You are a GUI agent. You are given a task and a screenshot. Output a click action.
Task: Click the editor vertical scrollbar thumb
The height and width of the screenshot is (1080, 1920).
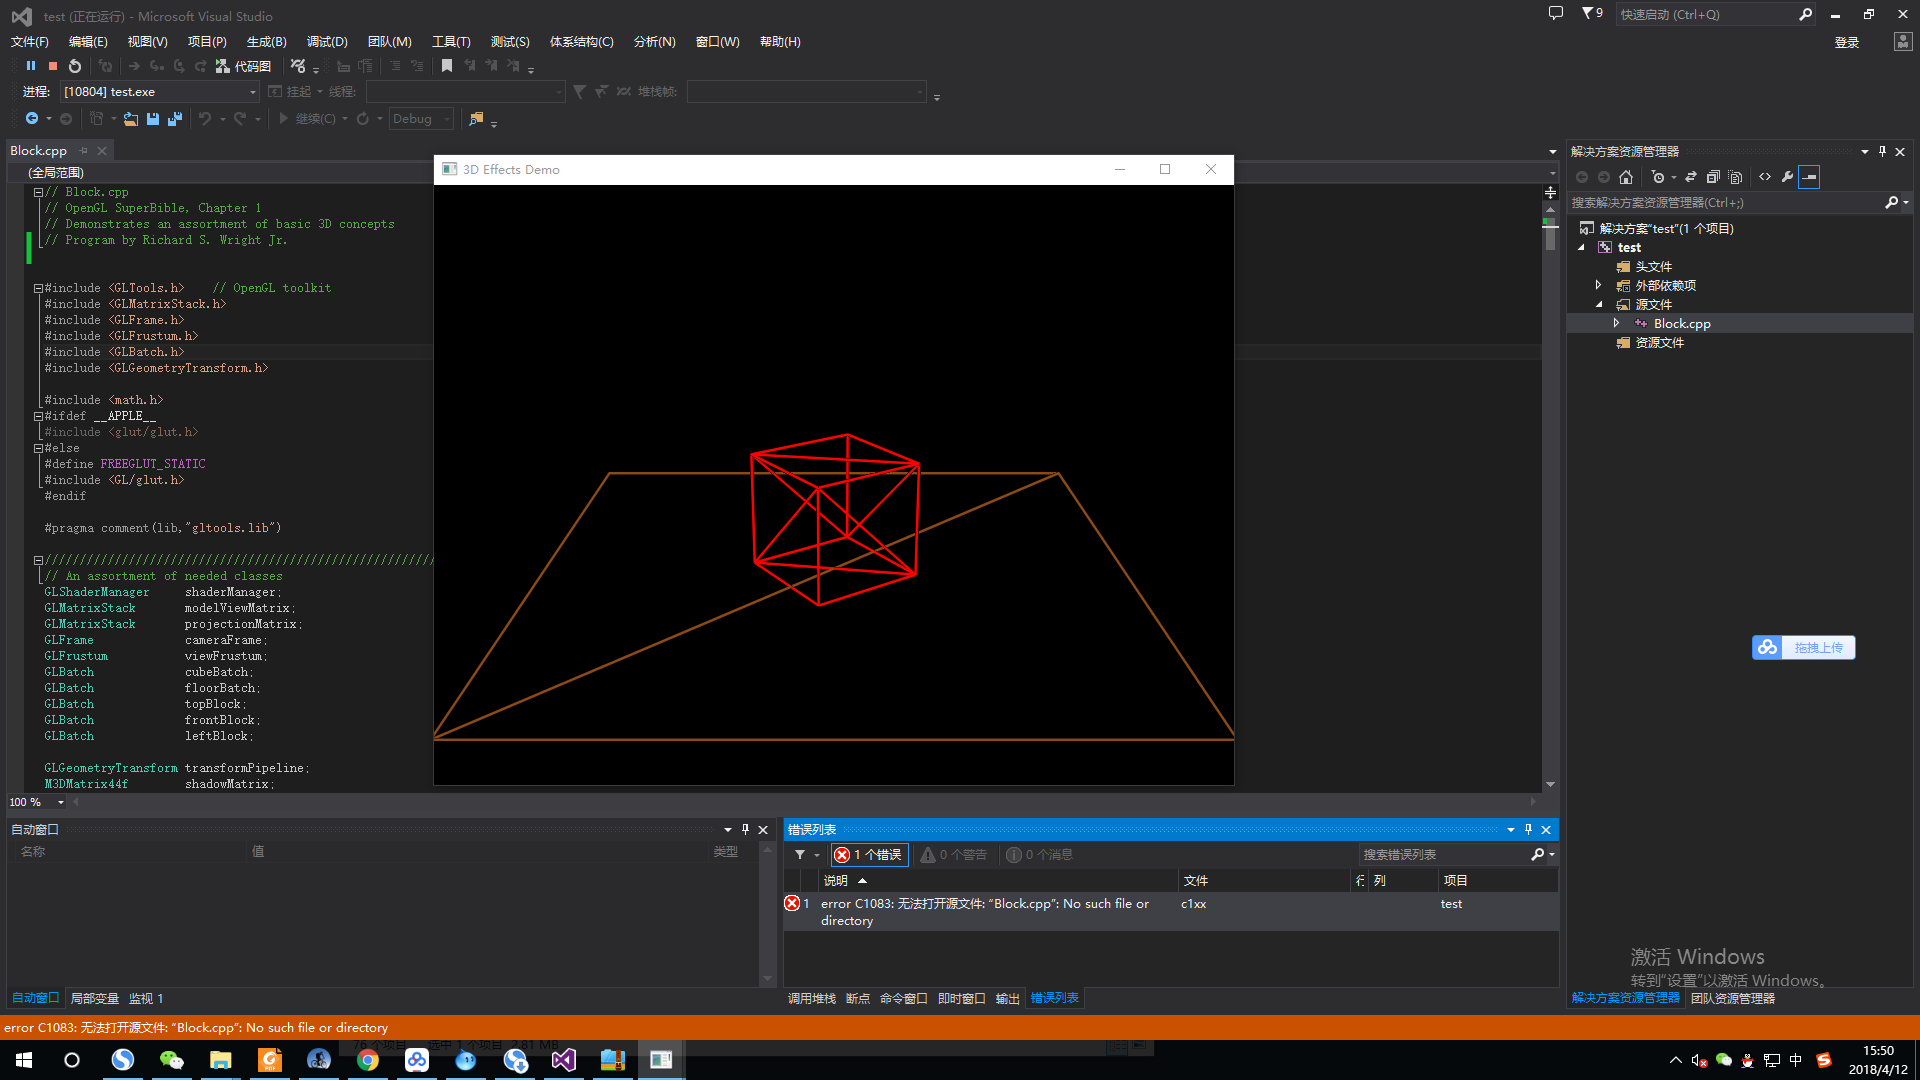pos(1550,238)
